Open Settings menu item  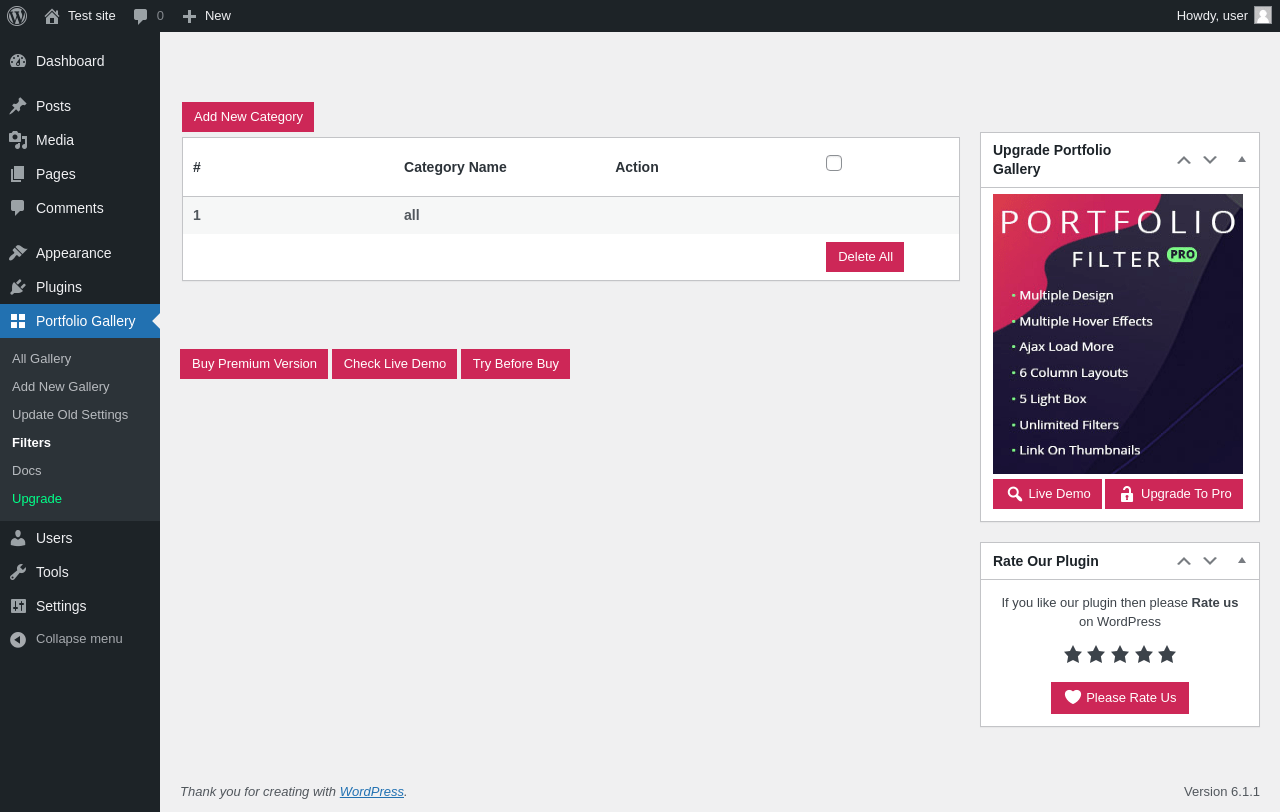click(80, 606)
